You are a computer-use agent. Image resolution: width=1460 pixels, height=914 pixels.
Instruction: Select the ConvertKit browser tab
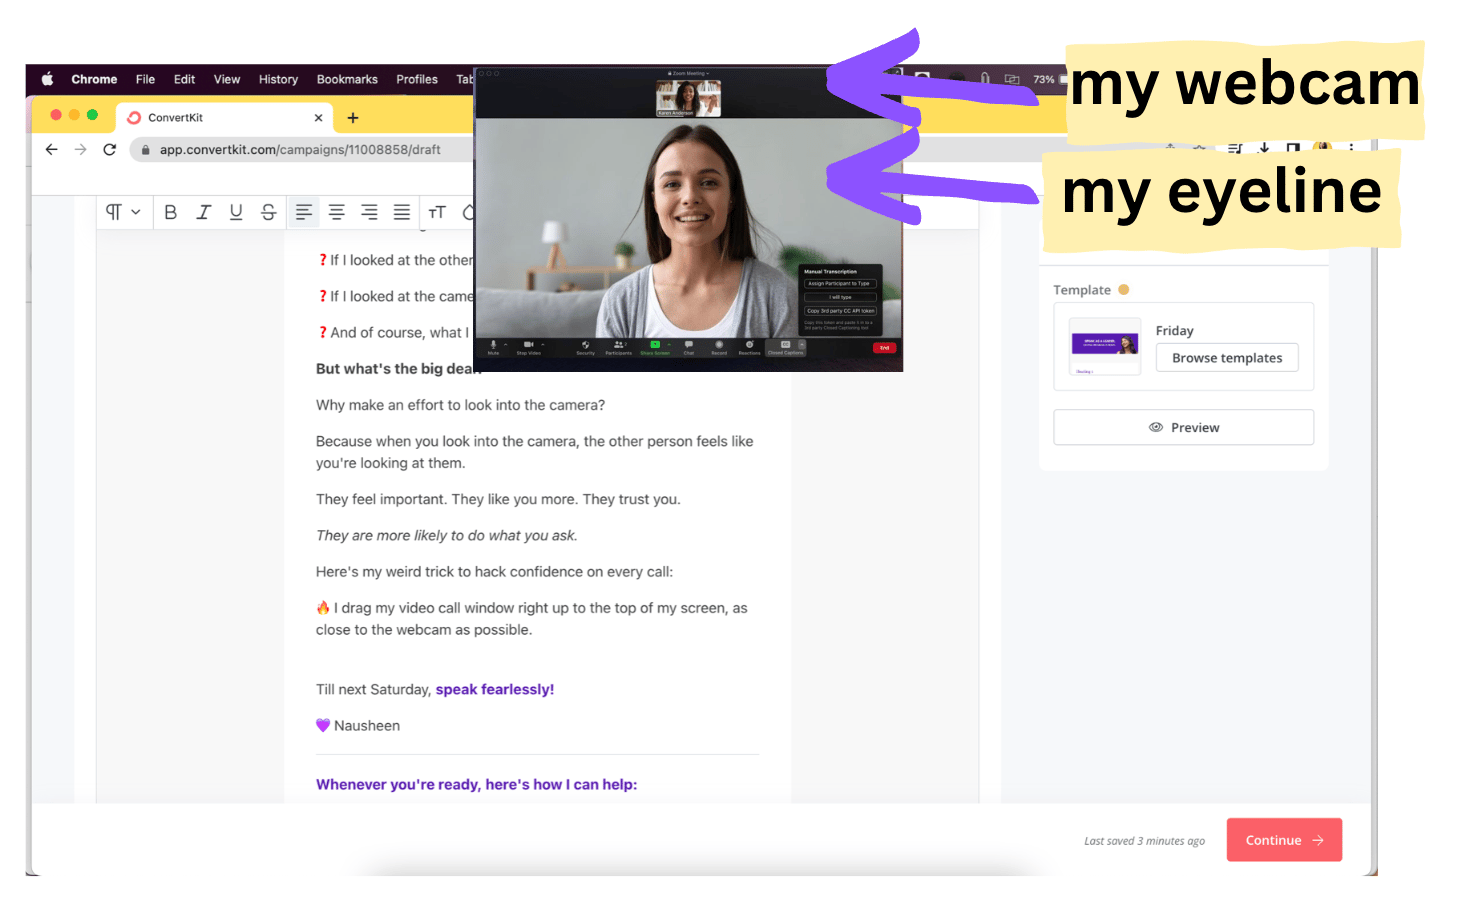225,117
